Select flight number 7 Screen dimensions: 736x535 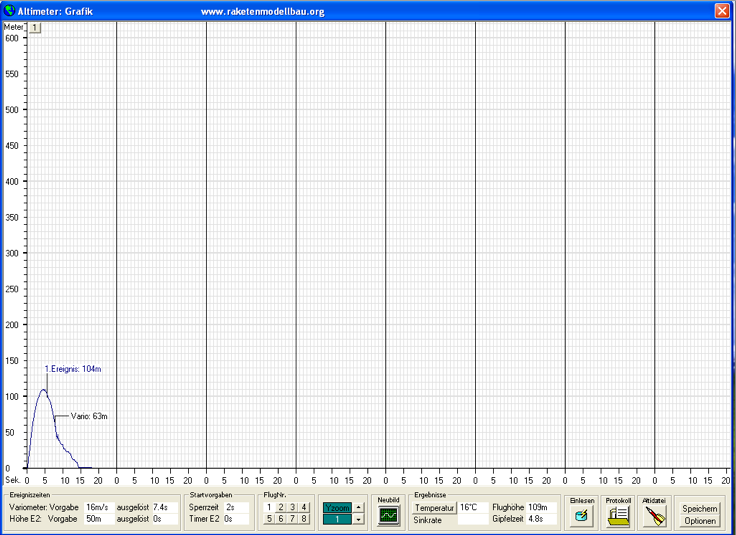click(x=293, y=519)
